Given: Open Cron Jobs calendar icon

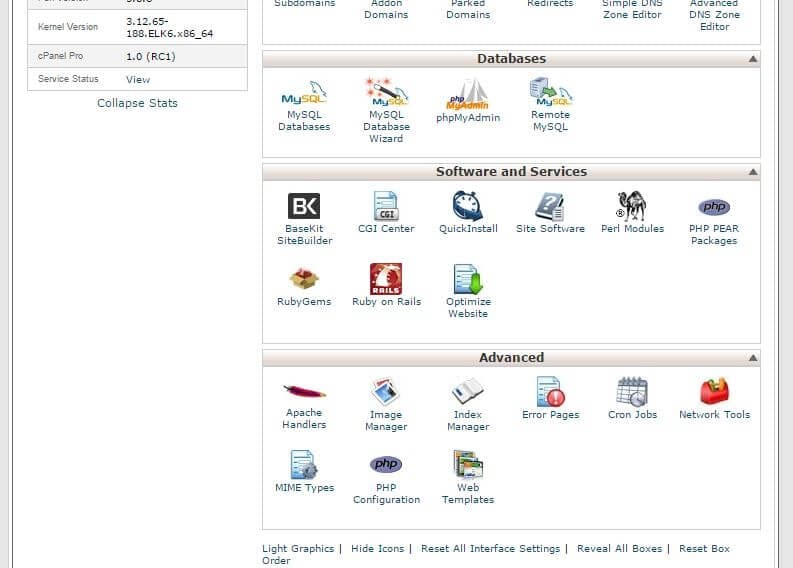Looking at the screenshot, I should [632, 392].
